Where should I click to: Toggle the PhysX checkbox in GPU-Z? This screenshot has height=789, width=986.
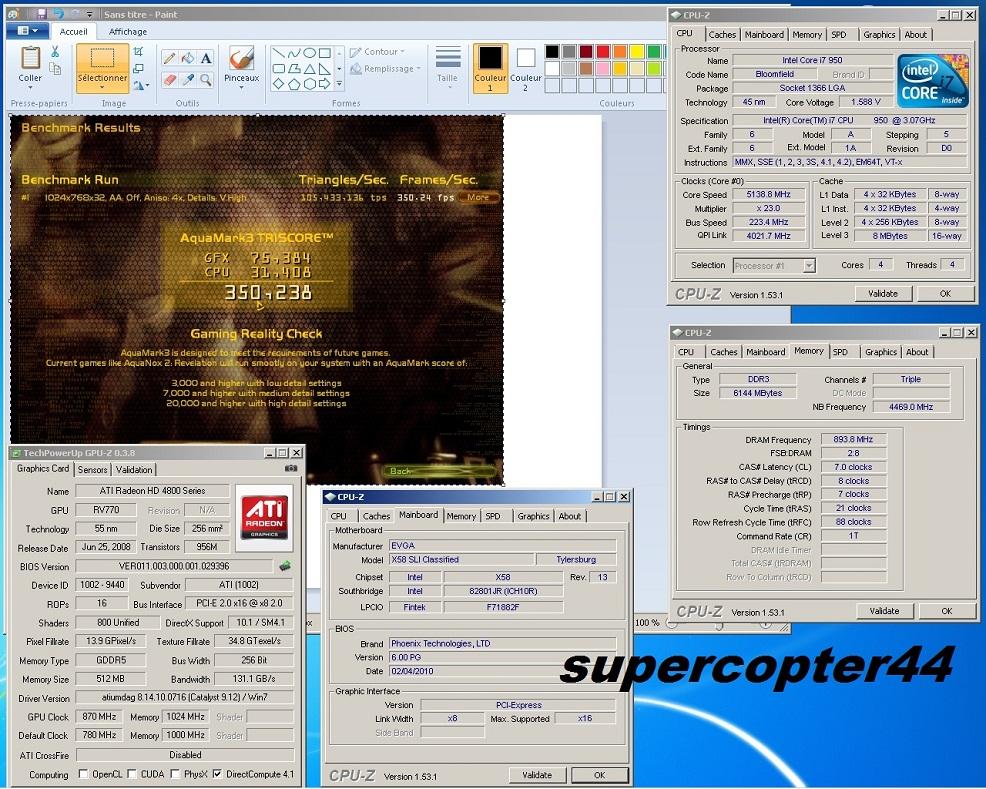[175, 774]
